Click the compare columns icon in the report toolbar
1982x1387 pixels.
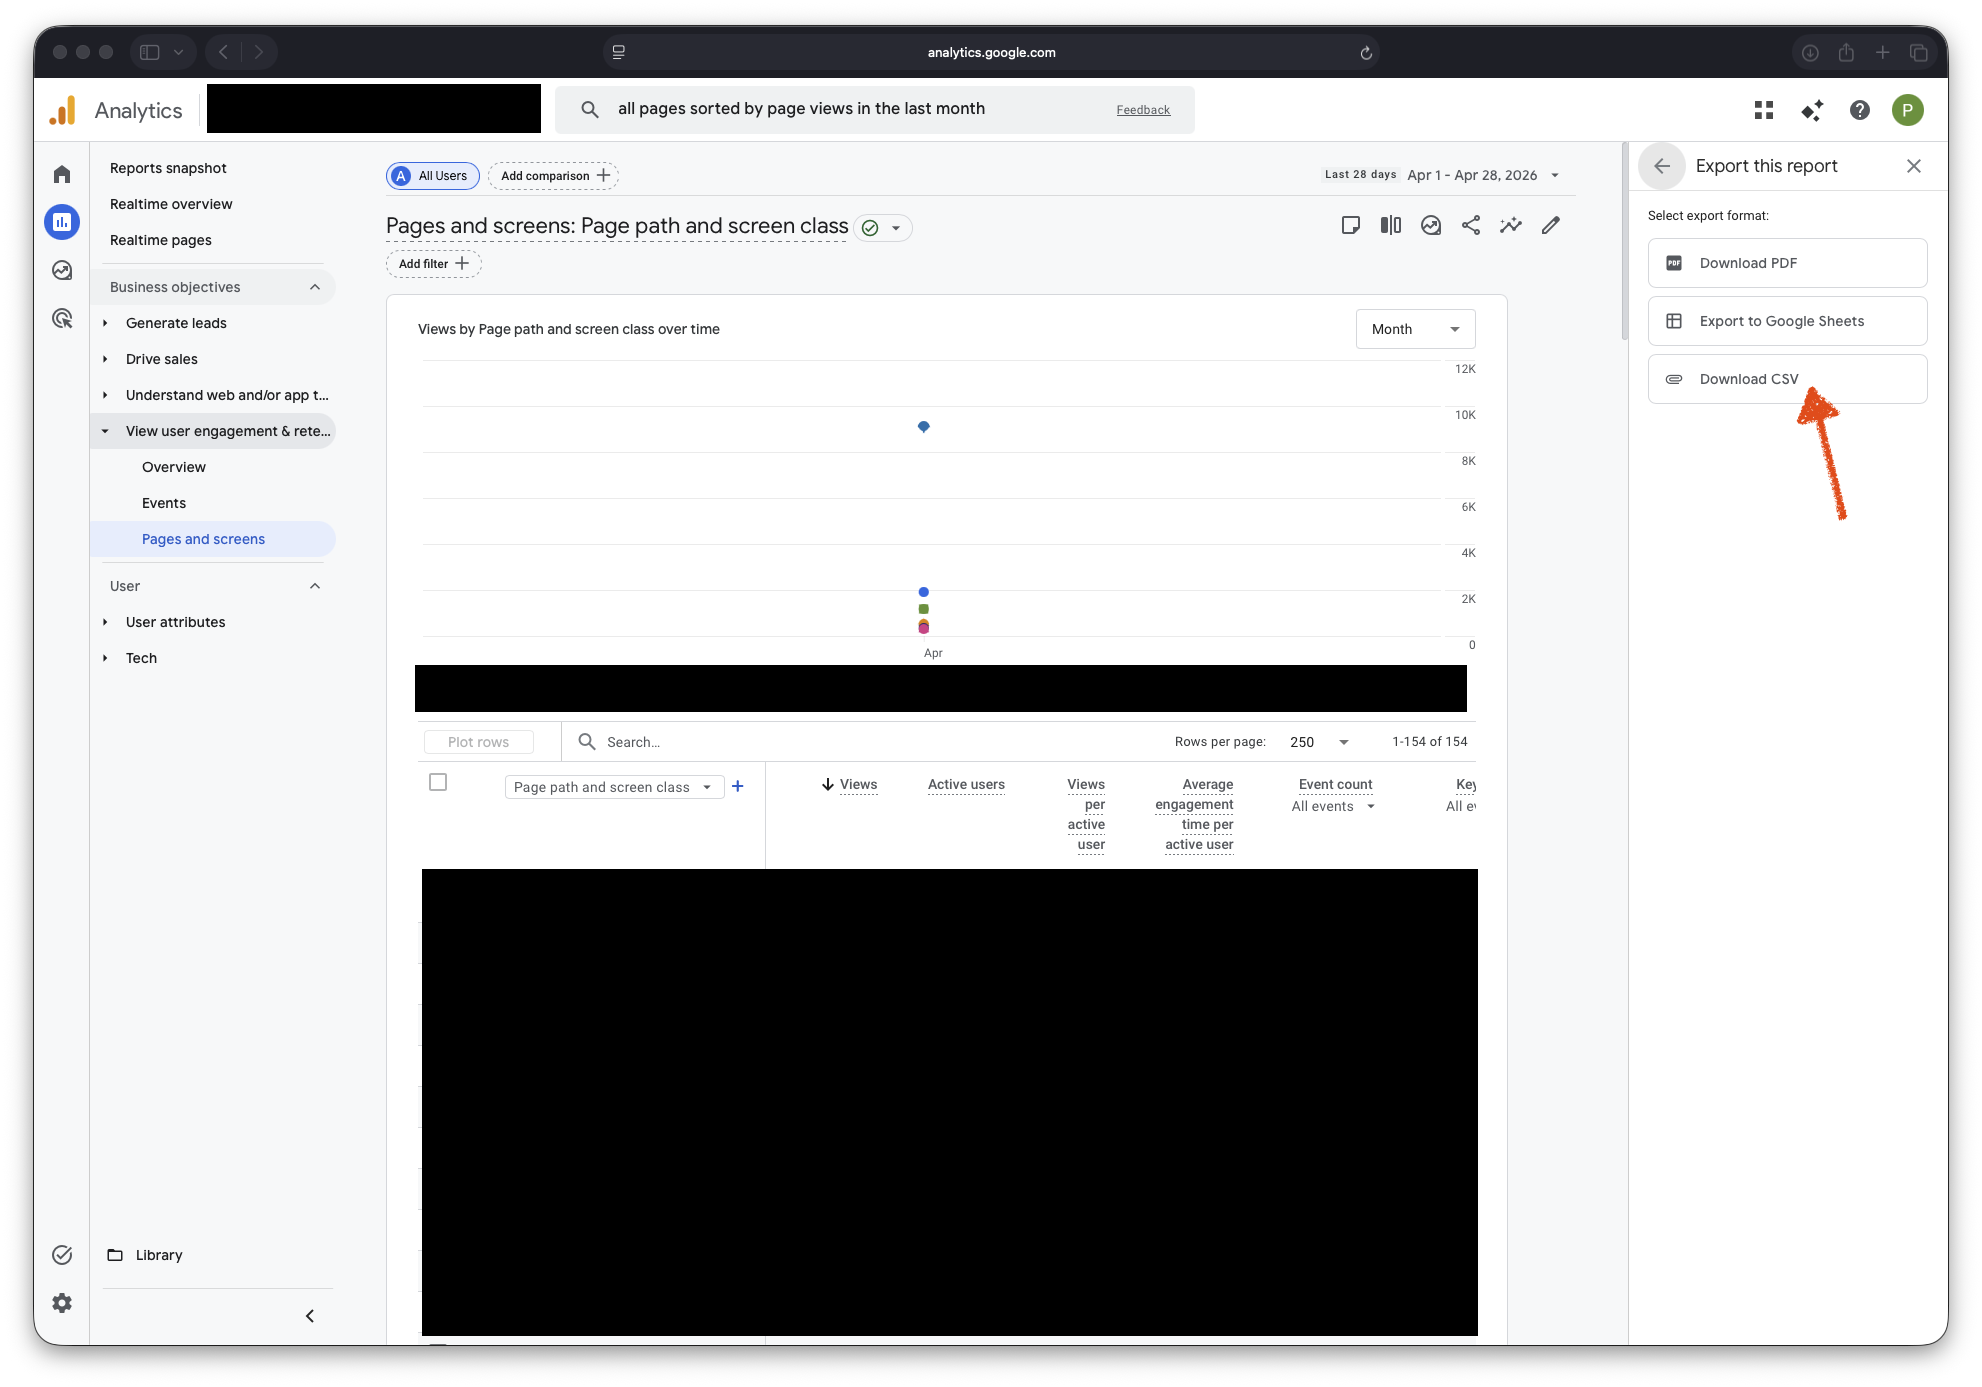click(1390, 225)
